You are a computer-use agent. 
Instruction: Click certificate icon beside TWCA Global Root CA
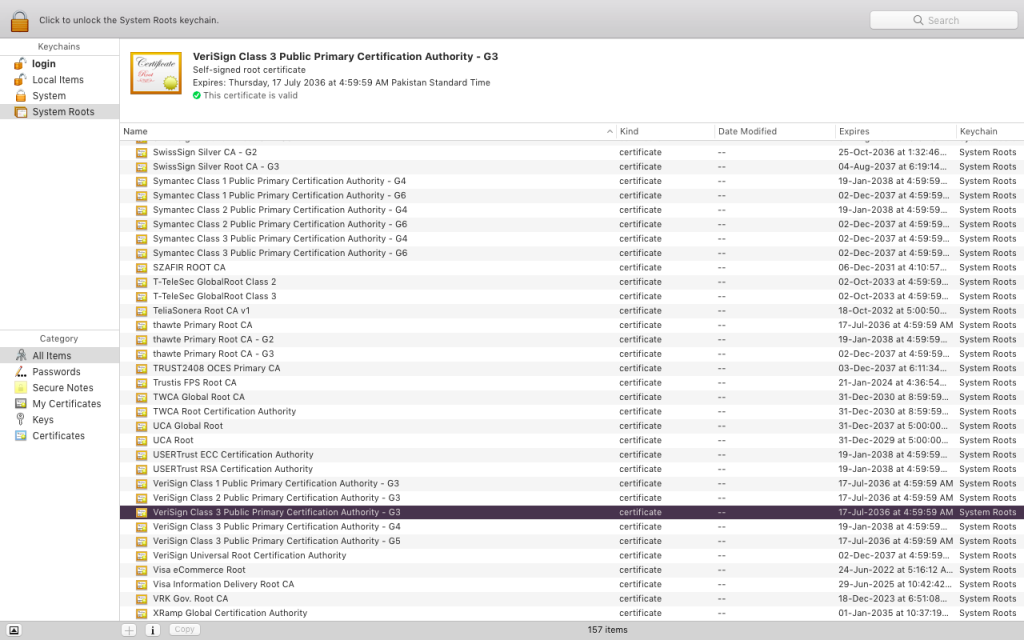coord(141,397)
